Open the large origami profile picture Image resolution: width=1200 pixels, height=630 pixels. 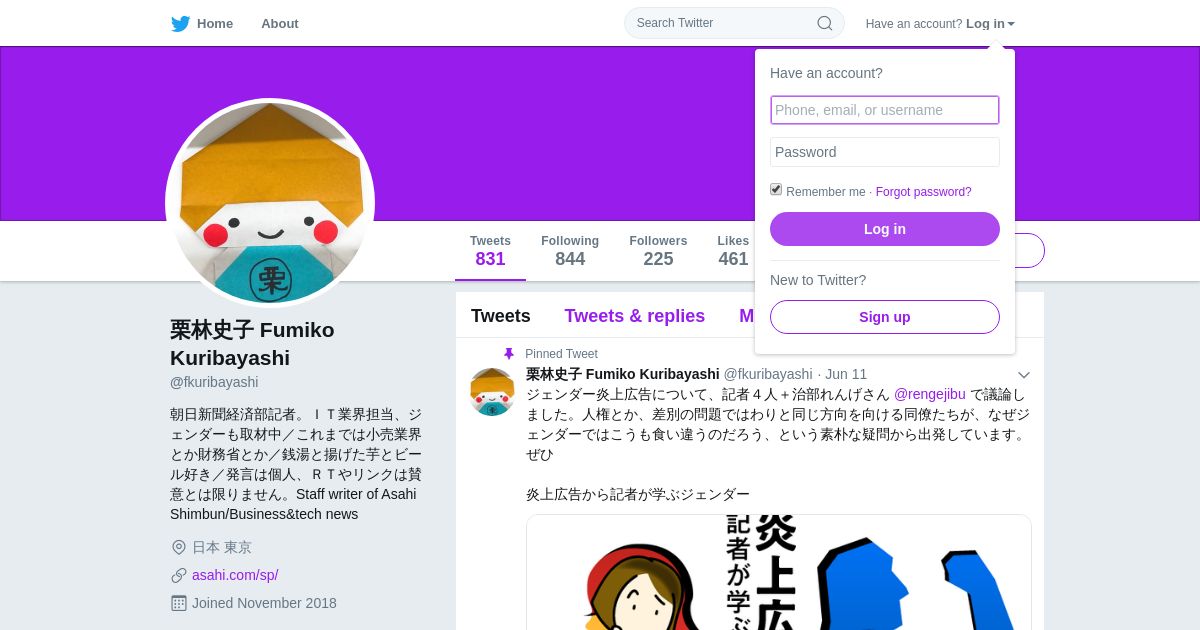click(x=270, y=203)
